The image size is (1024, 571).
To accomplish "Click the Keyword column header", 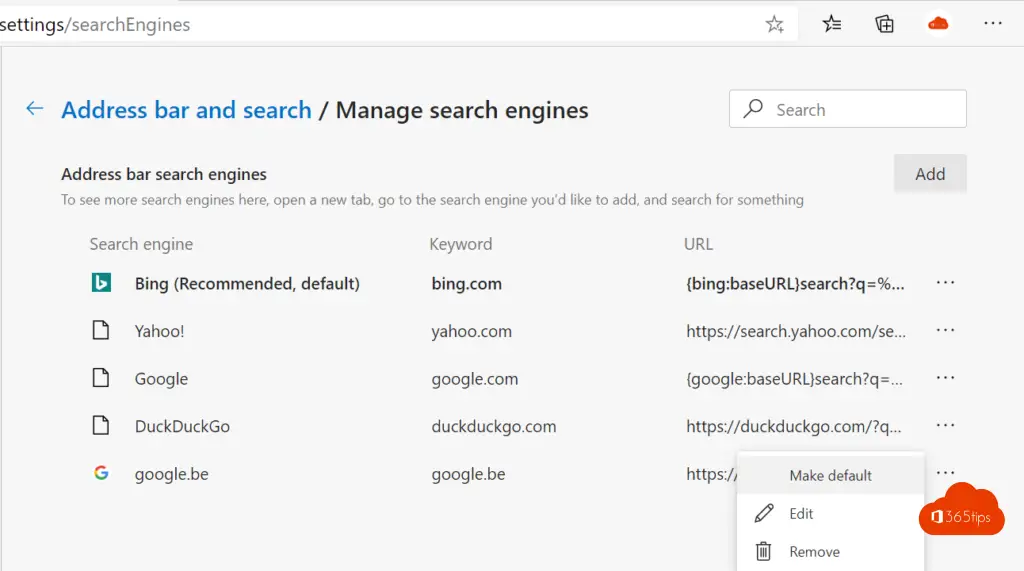I will [460, 244].
